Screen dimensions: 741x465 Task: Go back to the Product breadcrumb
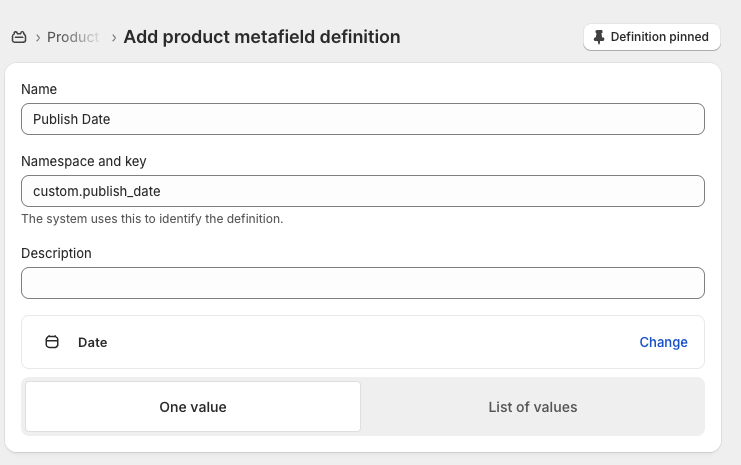(x=73, y=37)
